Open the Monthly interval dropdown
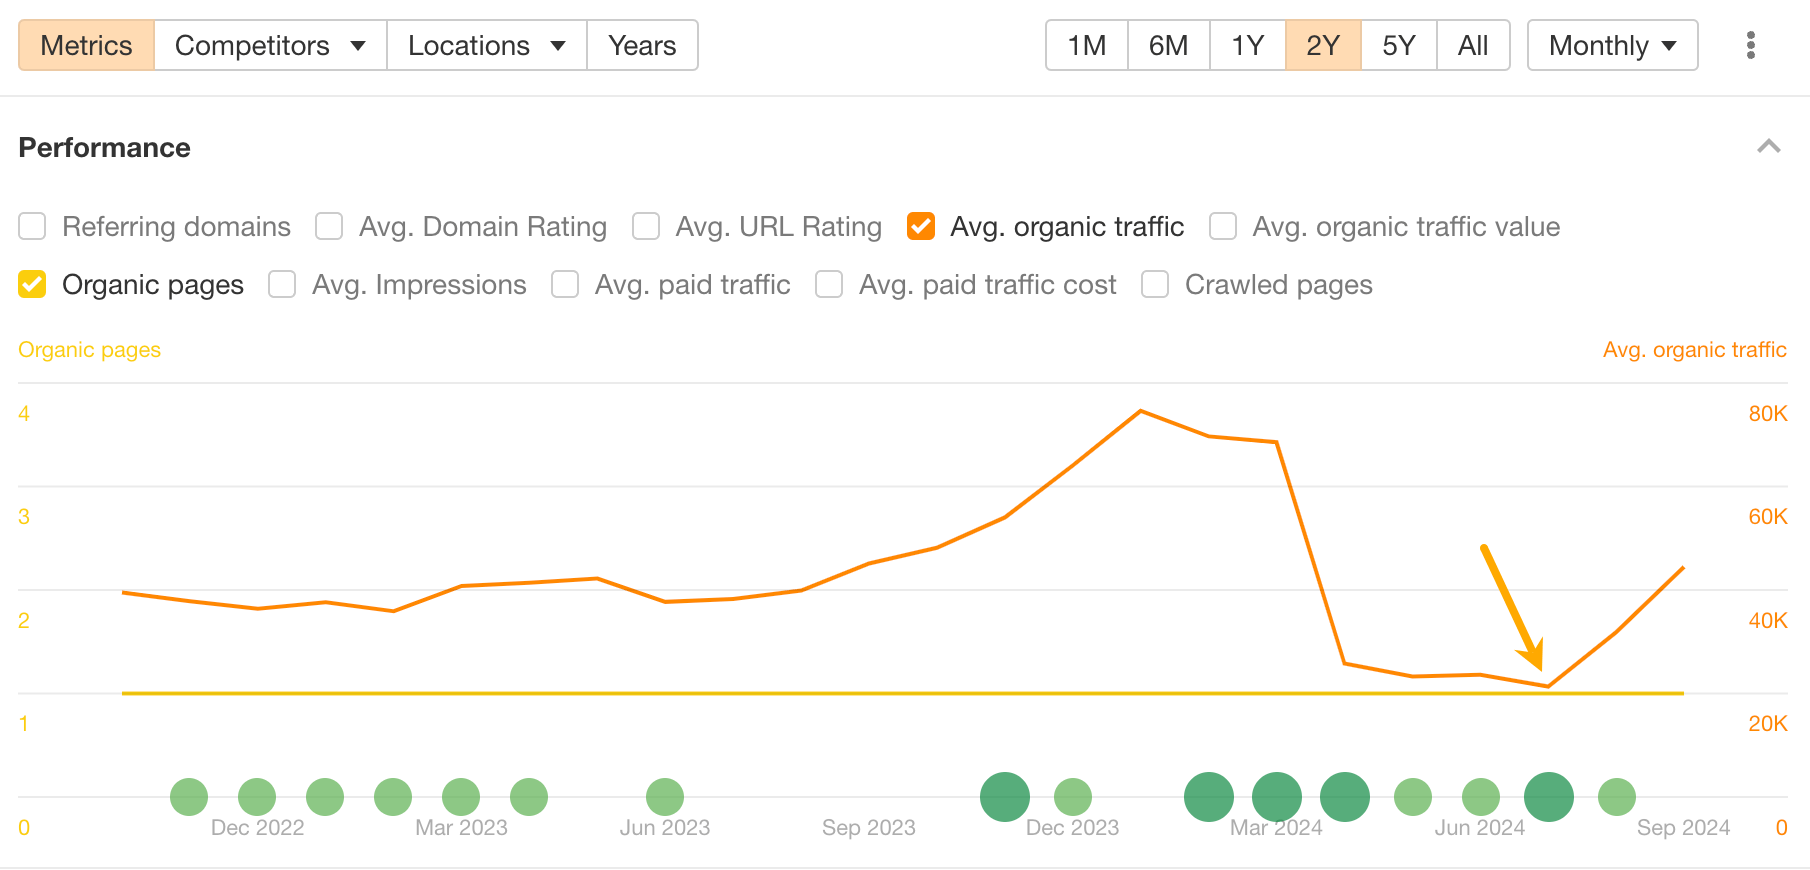 1612,45
